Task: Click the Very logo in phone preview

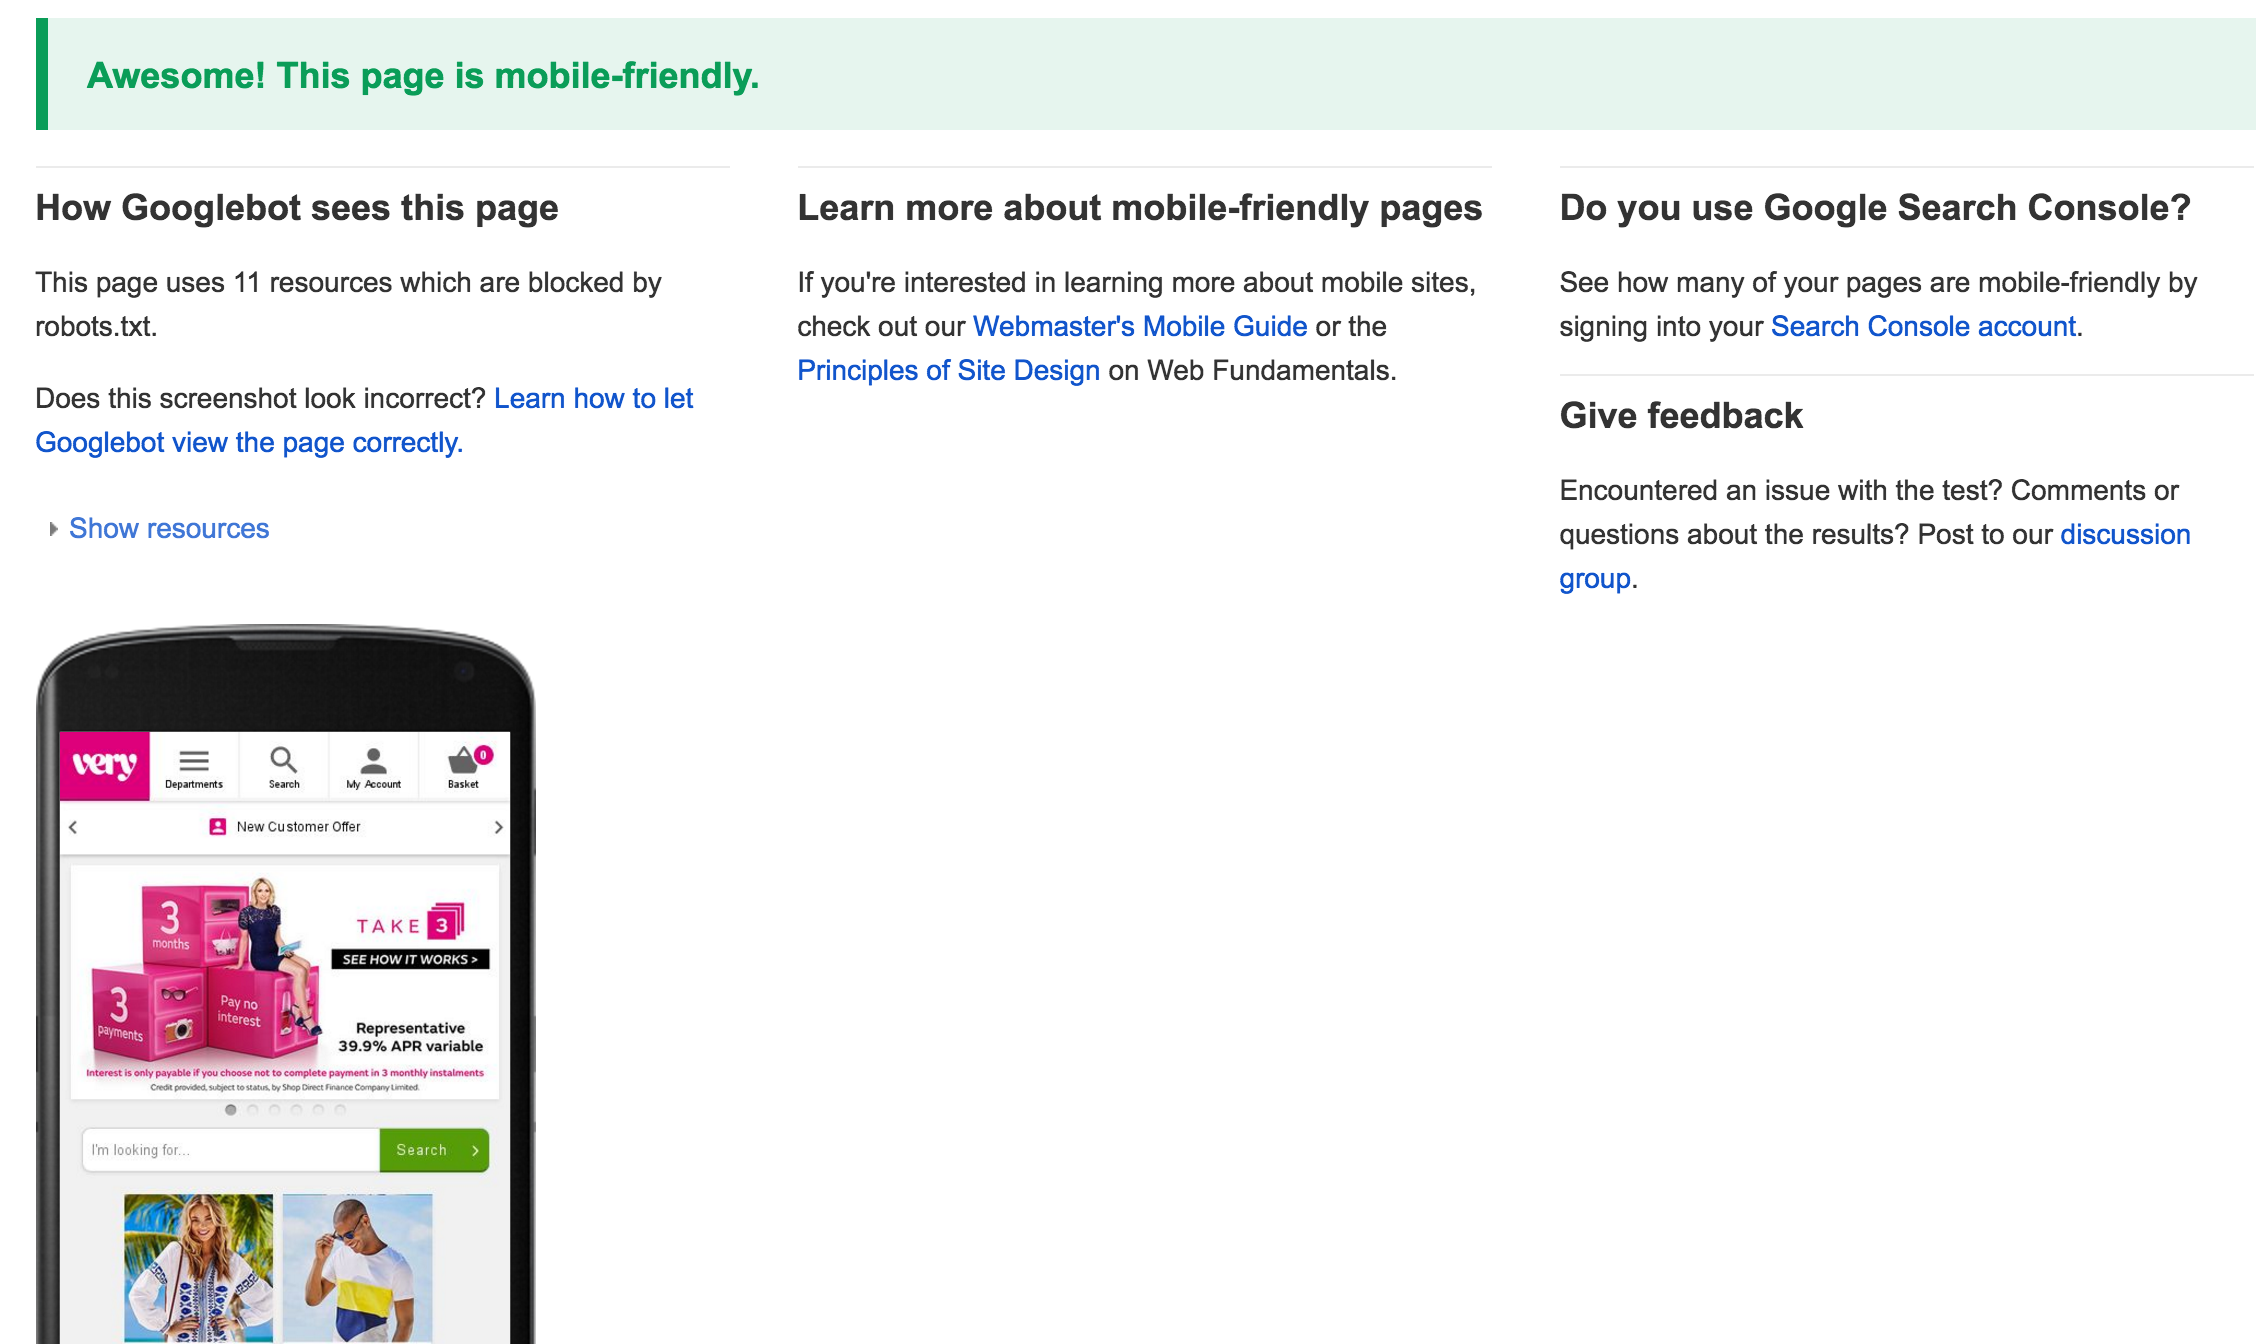Action: coord(104,765)
